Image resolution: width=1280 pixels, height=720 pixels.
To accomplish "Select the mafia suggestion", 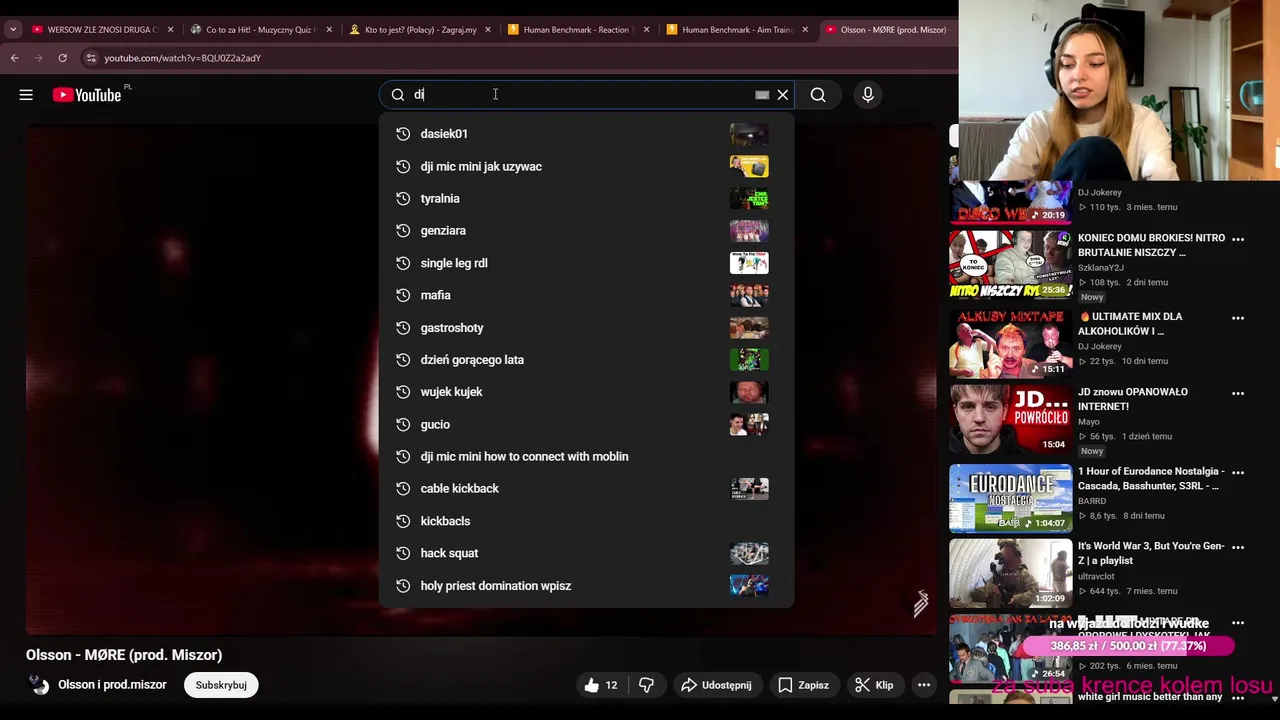I will [586, 295].
